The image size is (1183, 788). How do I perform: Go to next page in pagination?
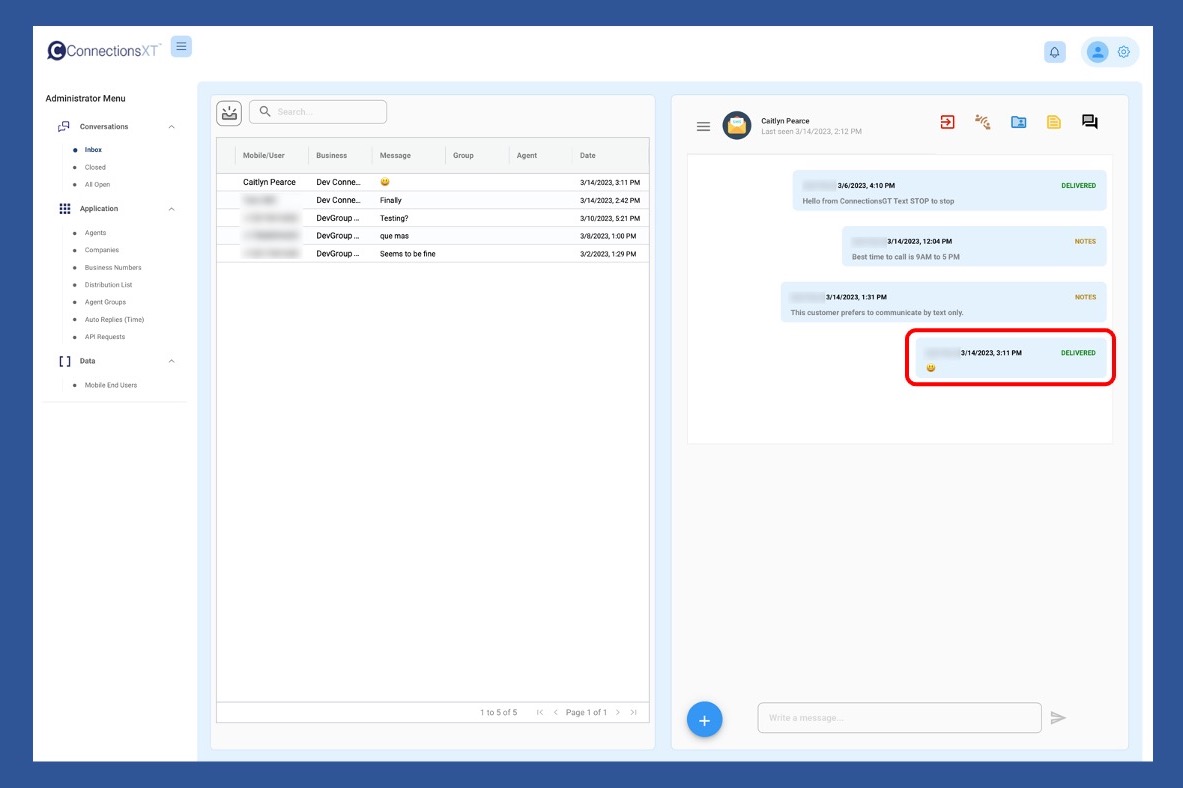pyautogui.click(x=618, y=712)
